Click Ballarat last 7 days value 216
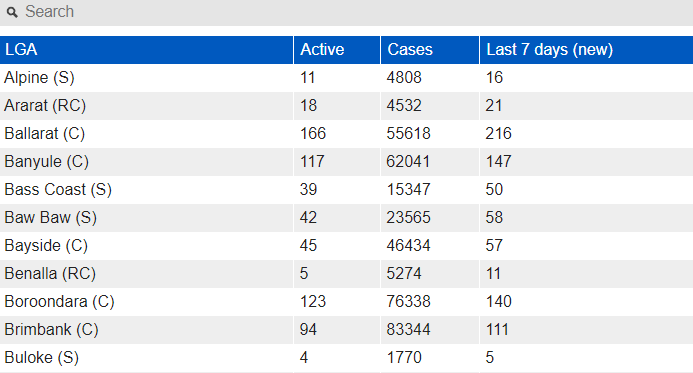Screen dimensions: 693x373 pos(499,133)
